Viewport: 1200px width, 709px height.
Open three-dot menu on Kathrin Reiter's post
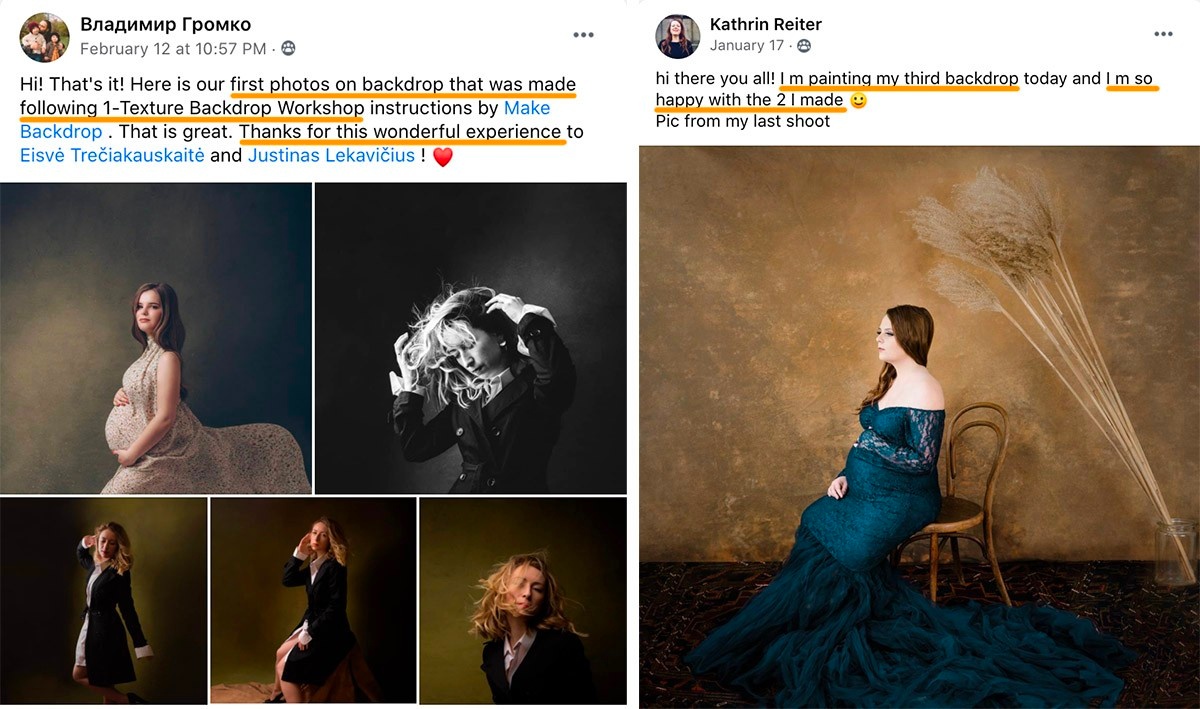1163,34
